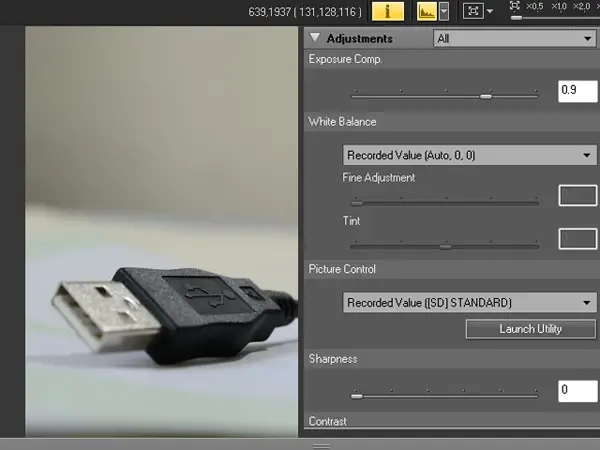The width and height of the screenshot is (600, 450).
Task: Click the Fine Adjustment value field
Action: (577, 196)
